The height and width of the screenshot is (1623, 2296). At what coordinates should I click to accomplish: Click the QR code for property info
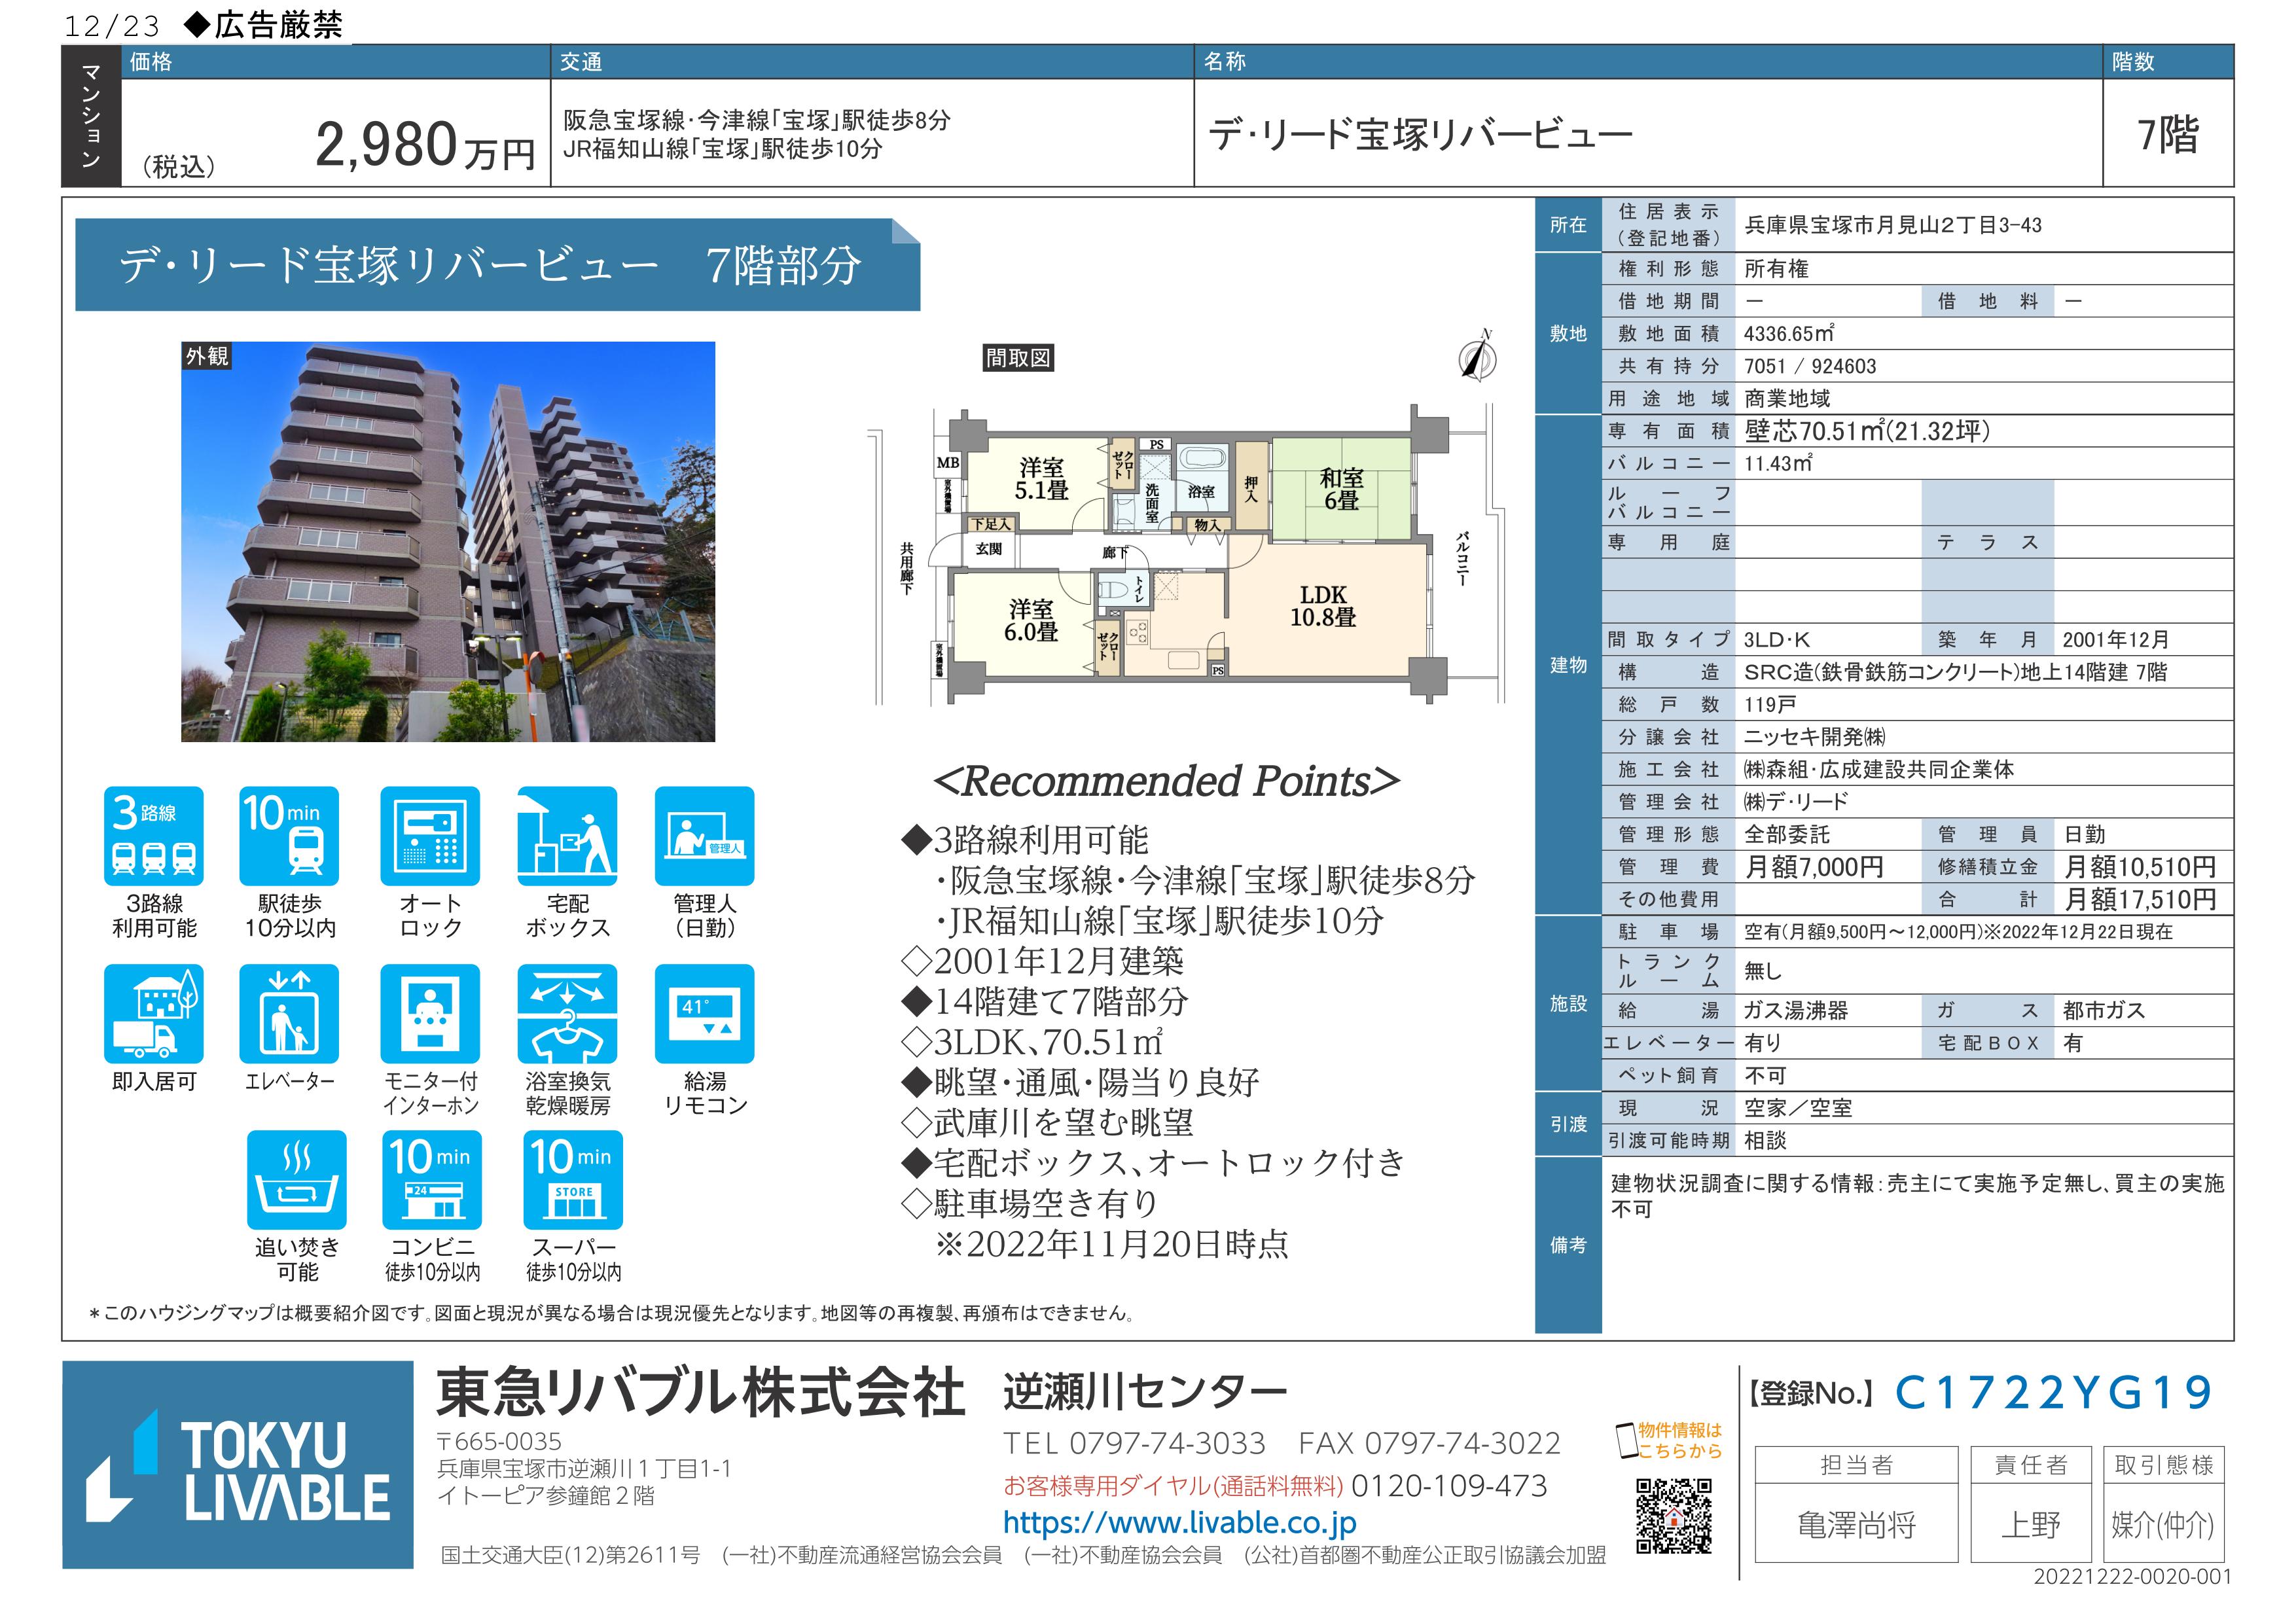tap(1674, 1515)
